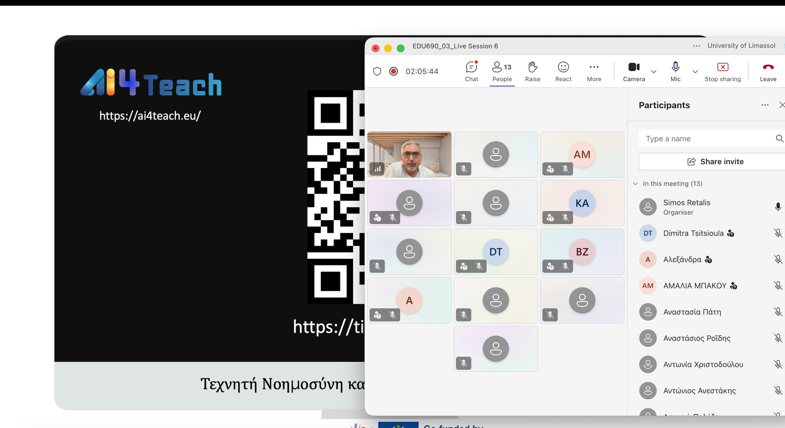Leave the meeting

pyautogui.click(x=768, y=72)
